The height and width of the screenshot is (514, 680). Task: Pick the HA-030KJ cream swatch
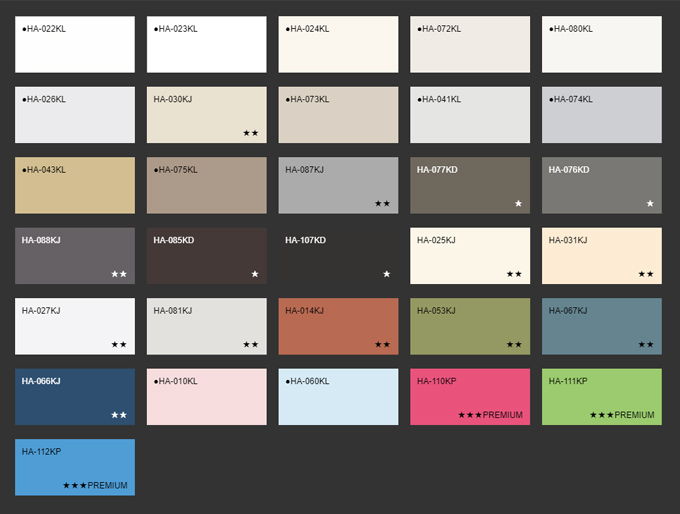click(207, 115)
